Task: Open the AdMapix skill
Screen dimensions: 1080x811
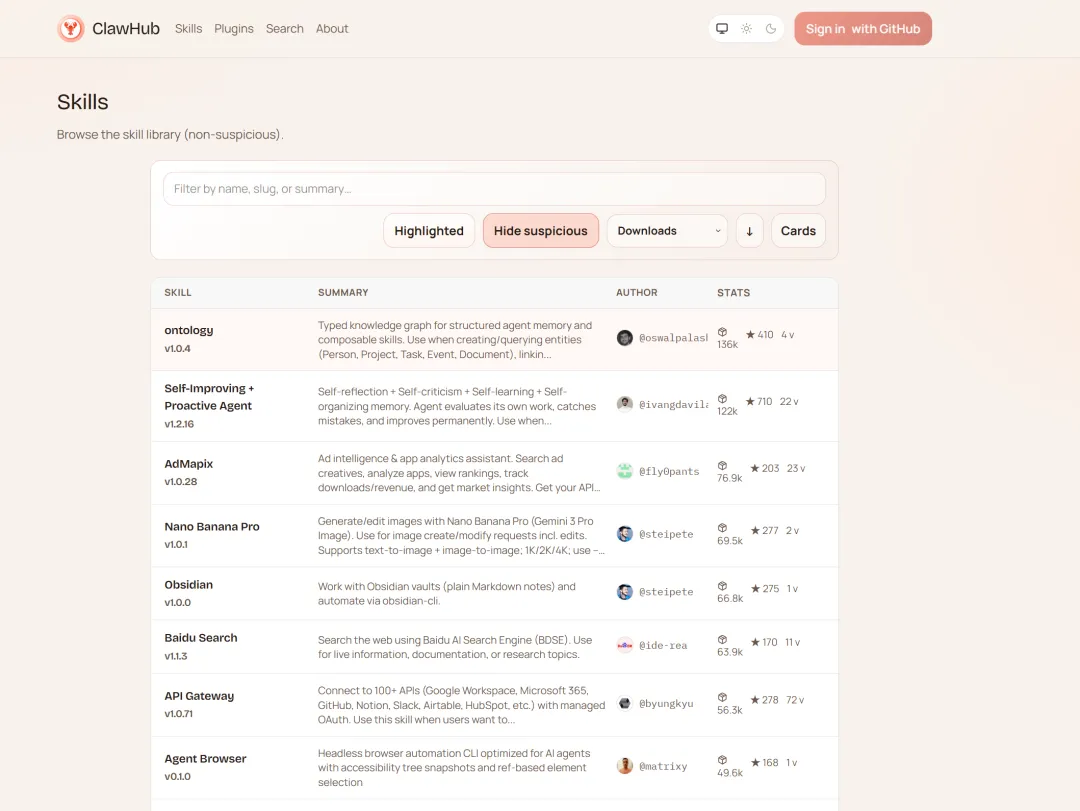Action: (189, 464)
